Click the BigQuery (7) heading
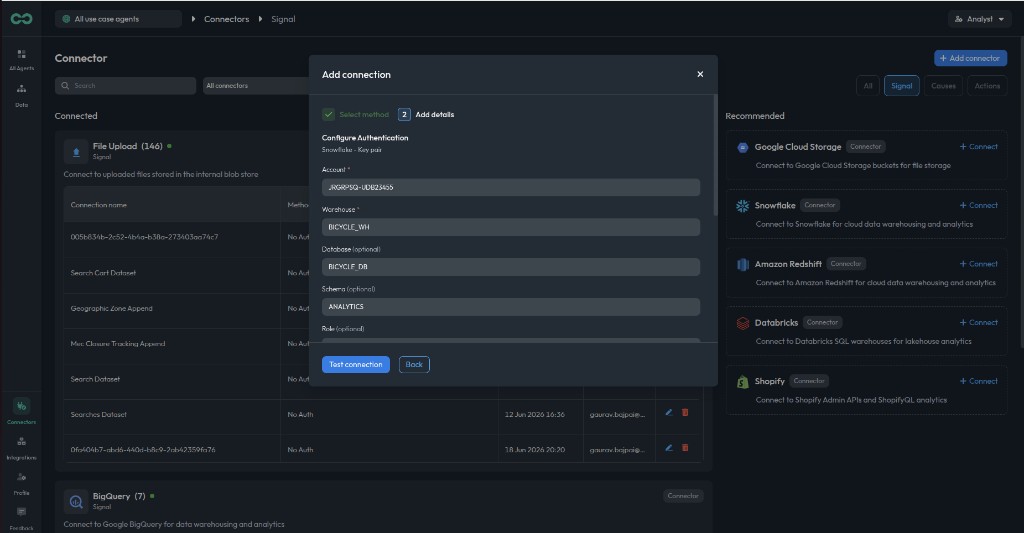 click(119, 496)
